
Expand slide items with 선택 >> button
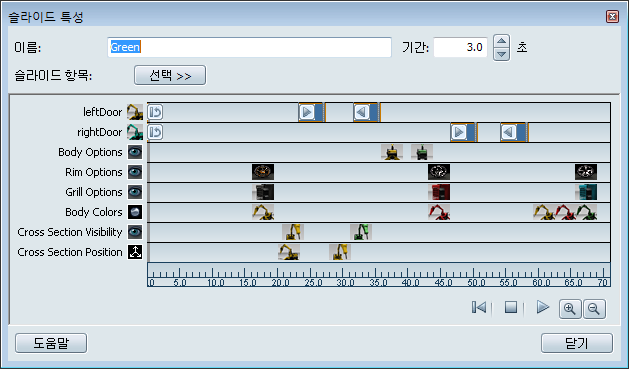click(x=170, y=76)
